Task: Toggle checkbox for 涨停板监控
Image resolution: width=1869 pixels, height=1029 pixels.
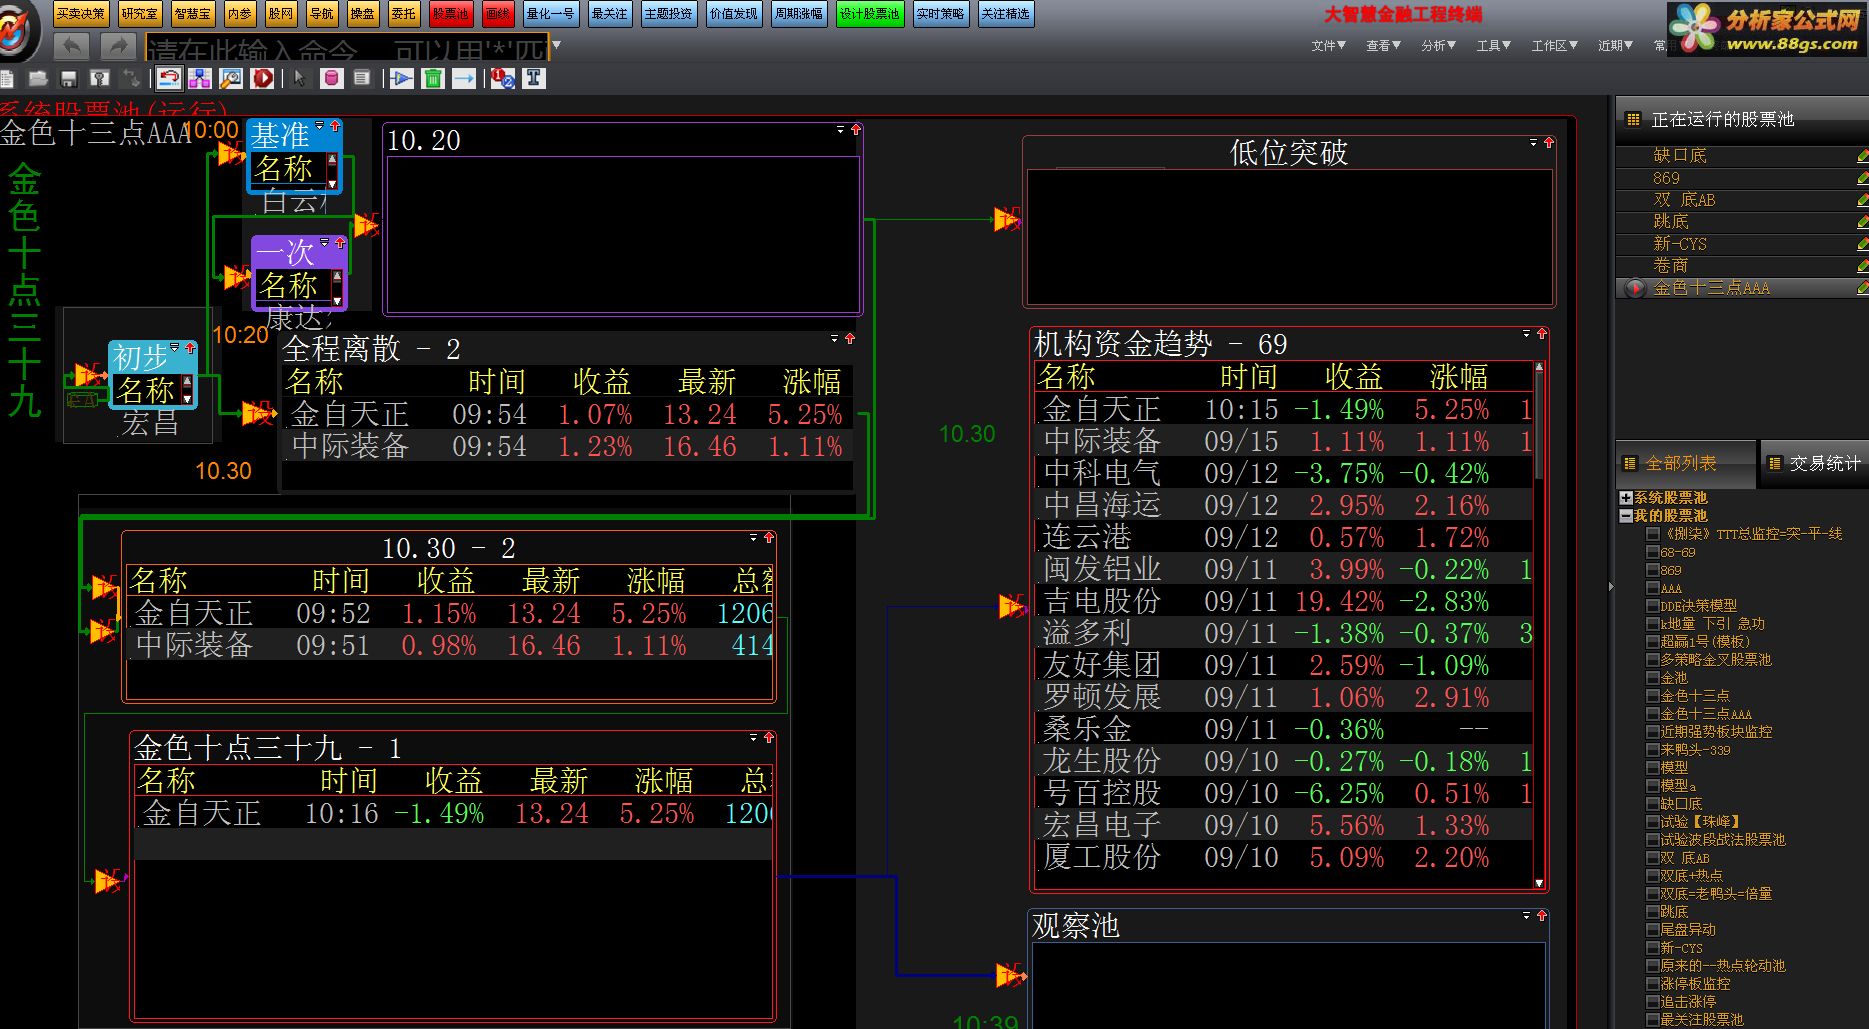Action: tap(1653, 984)
